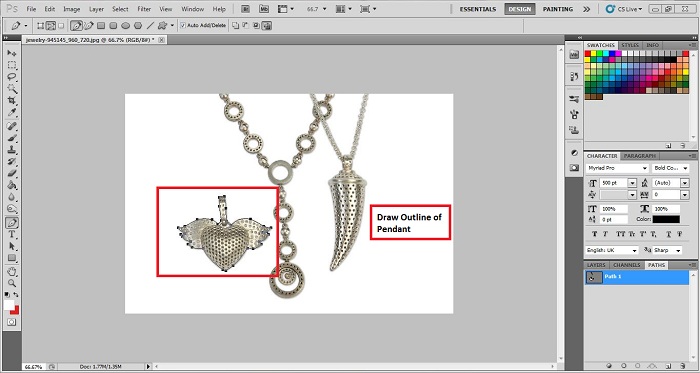Select the History Brush tool
Image resolution: width=700 pixels, height=373 pixels.
[x=12, y=162]
